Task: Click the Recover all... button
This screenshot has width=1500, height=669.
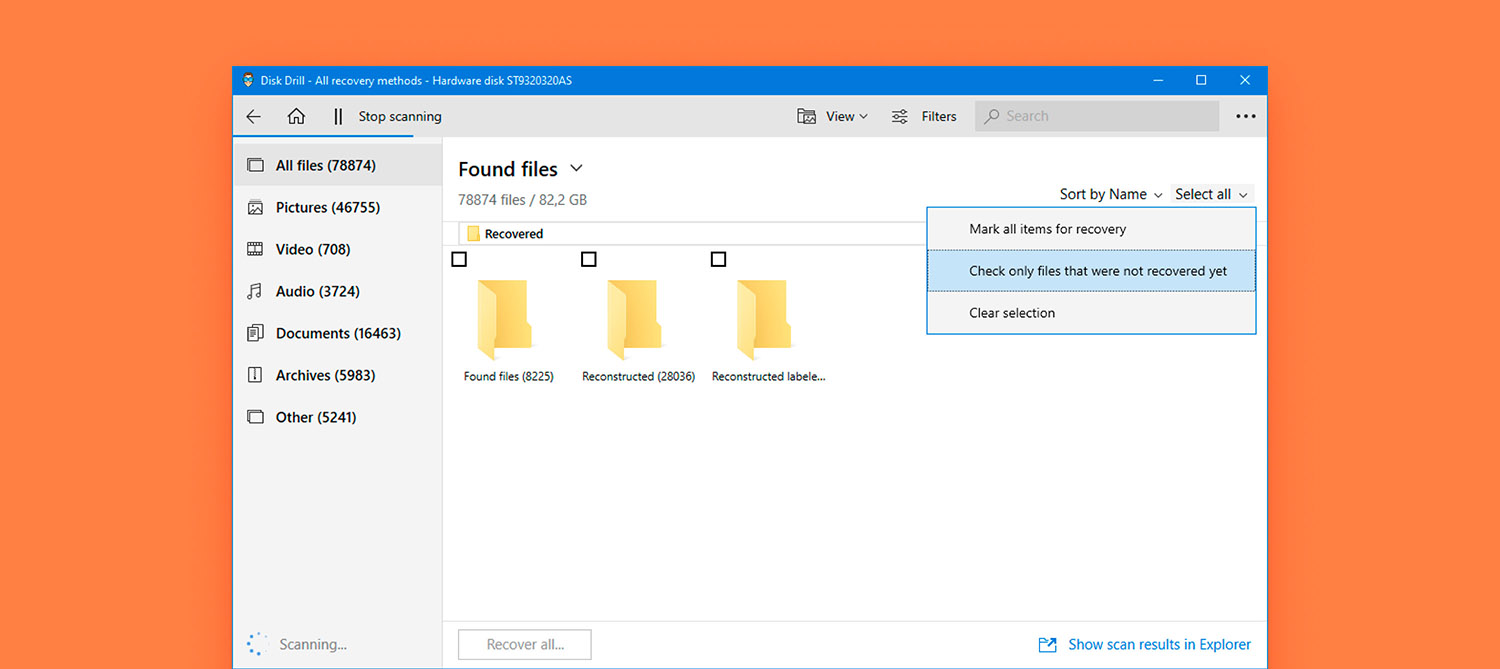Action: point(525,645)
